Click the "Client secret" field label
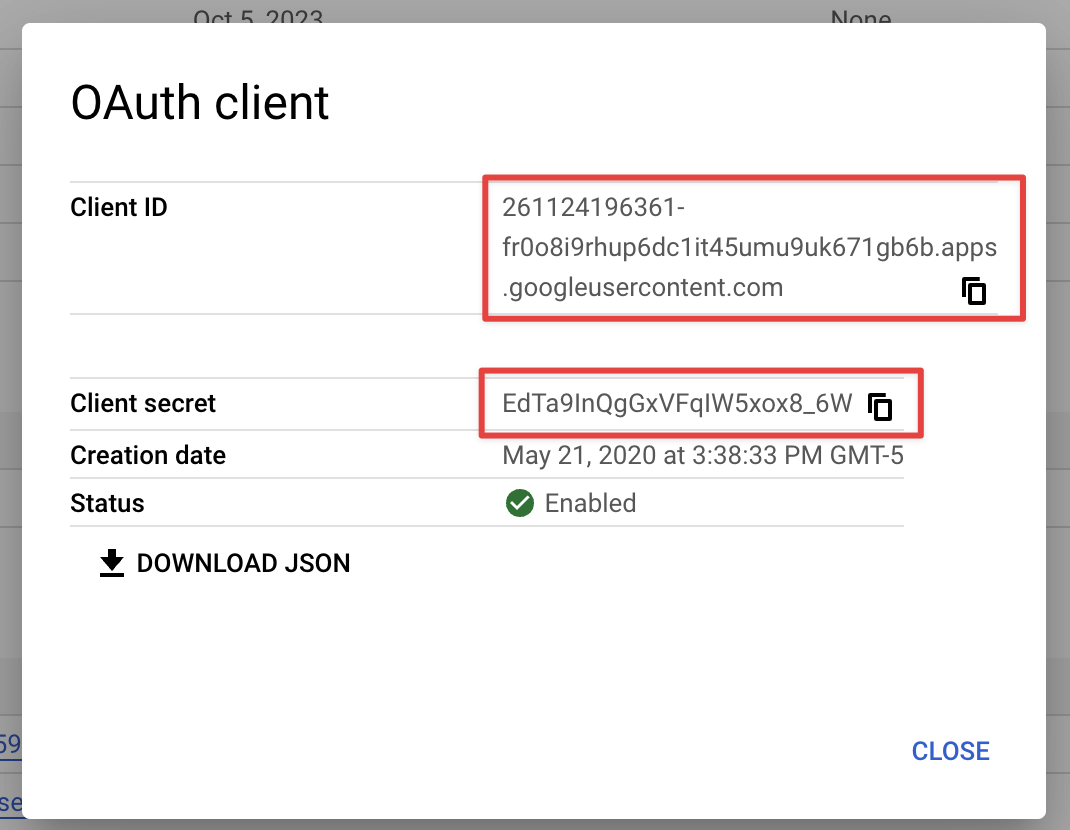The height and width of the screenshot is (830, 1070). 143,404
